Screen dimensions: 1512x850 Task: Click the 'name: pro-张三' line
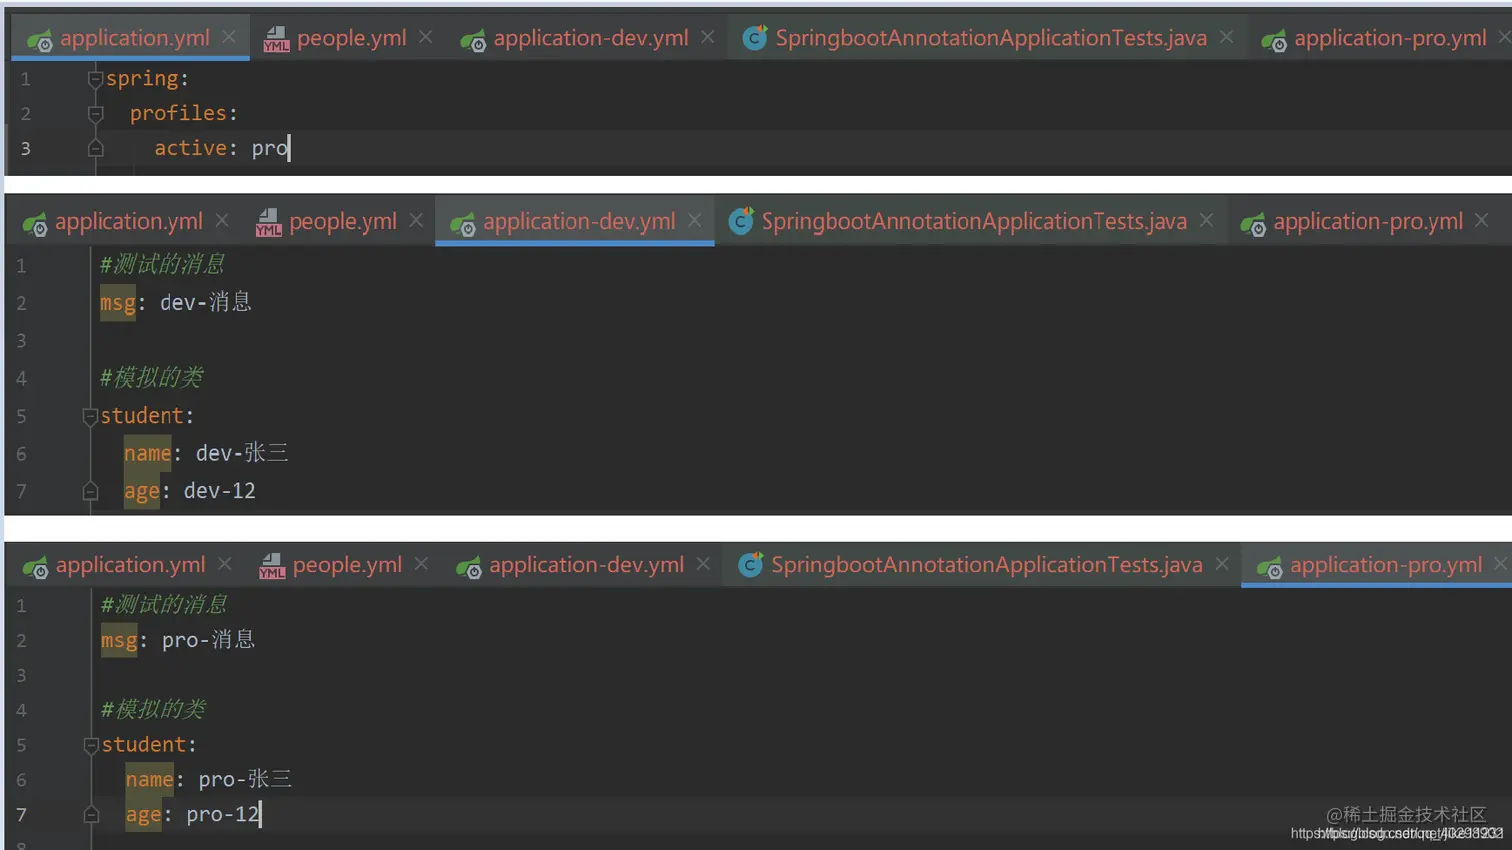[209, 779]
